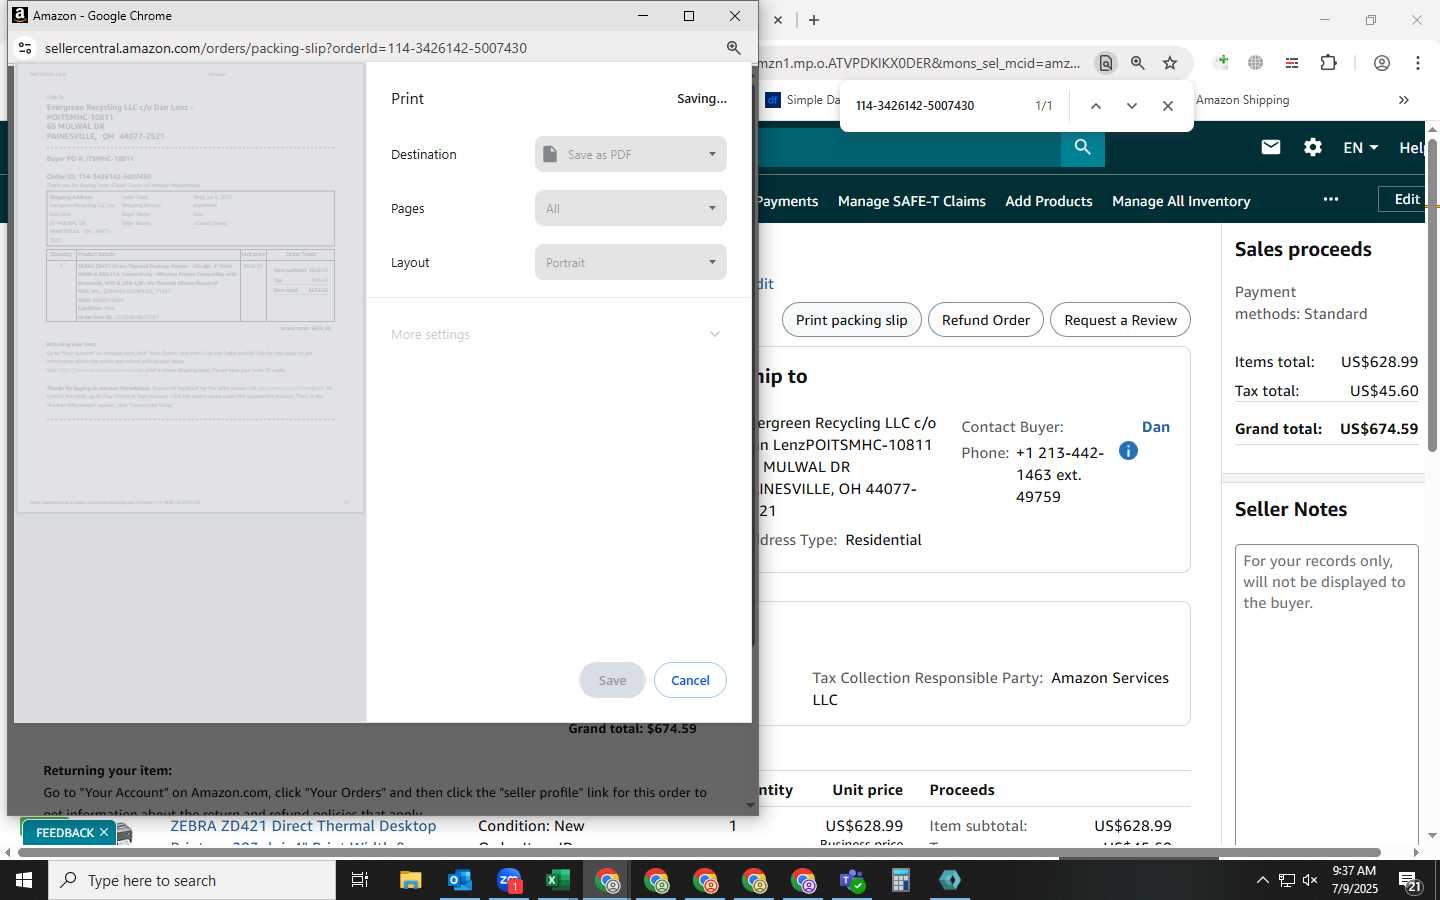Open the Payments menu item
This screenshot has width=1440, height=900.
point(787,201)
